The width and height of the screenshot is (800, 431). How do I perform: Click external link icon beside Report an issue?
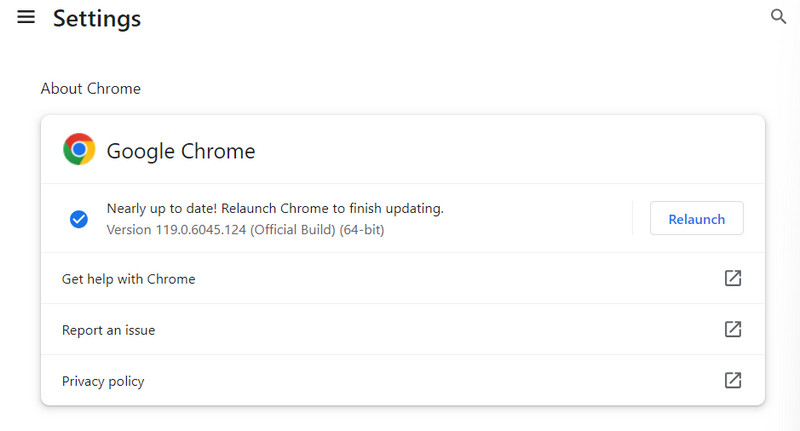pos(732,329)
